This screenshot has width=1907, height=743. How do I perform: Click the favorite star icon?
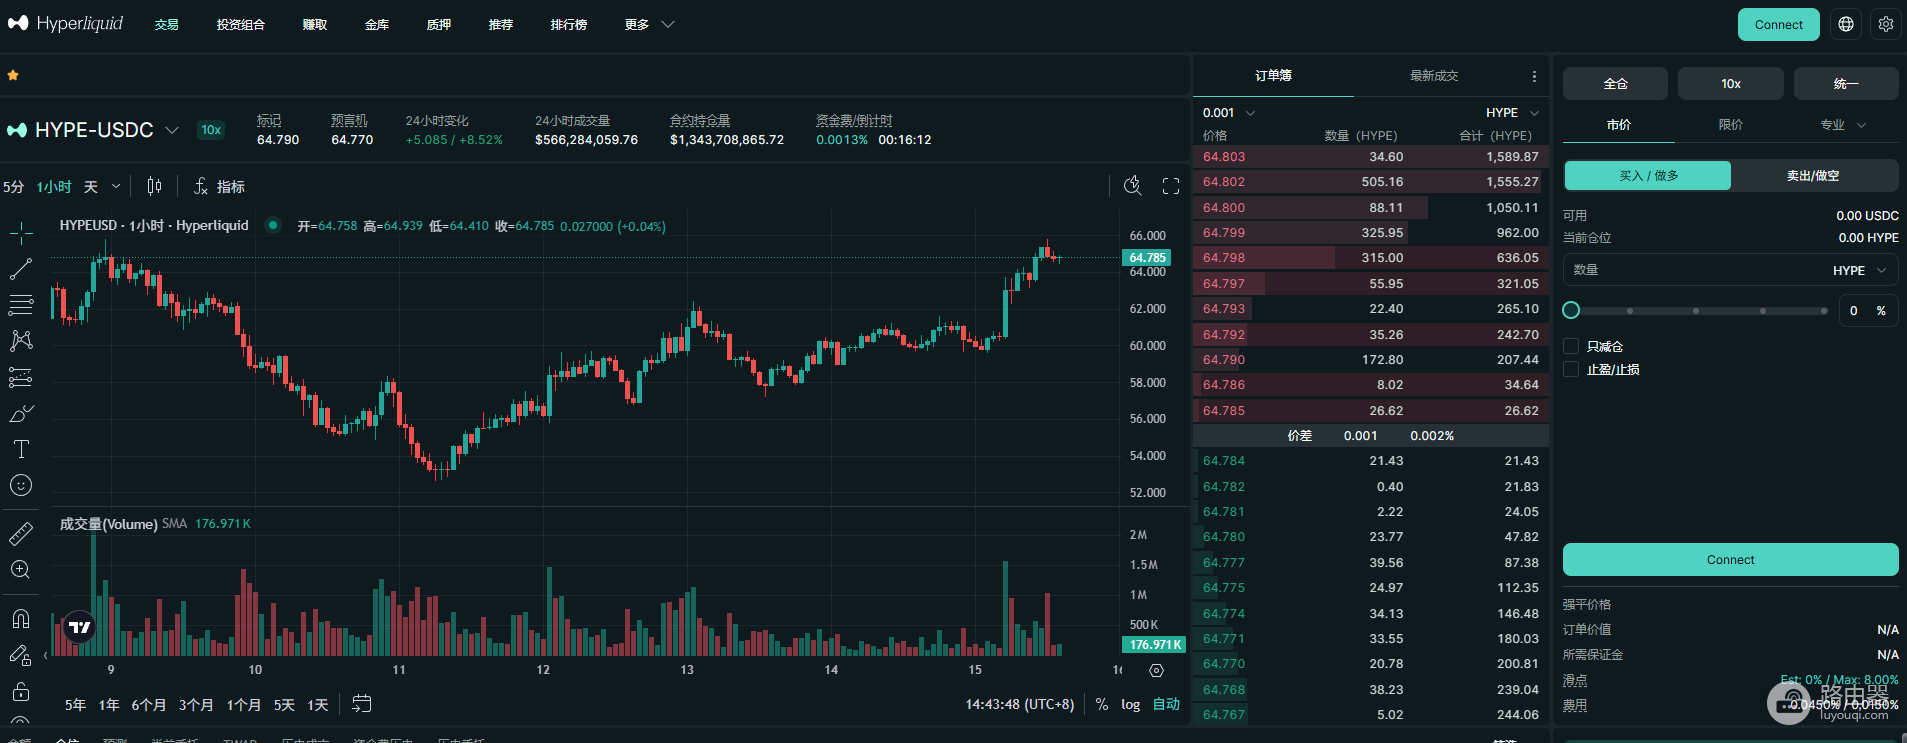(x=13, y=75)
